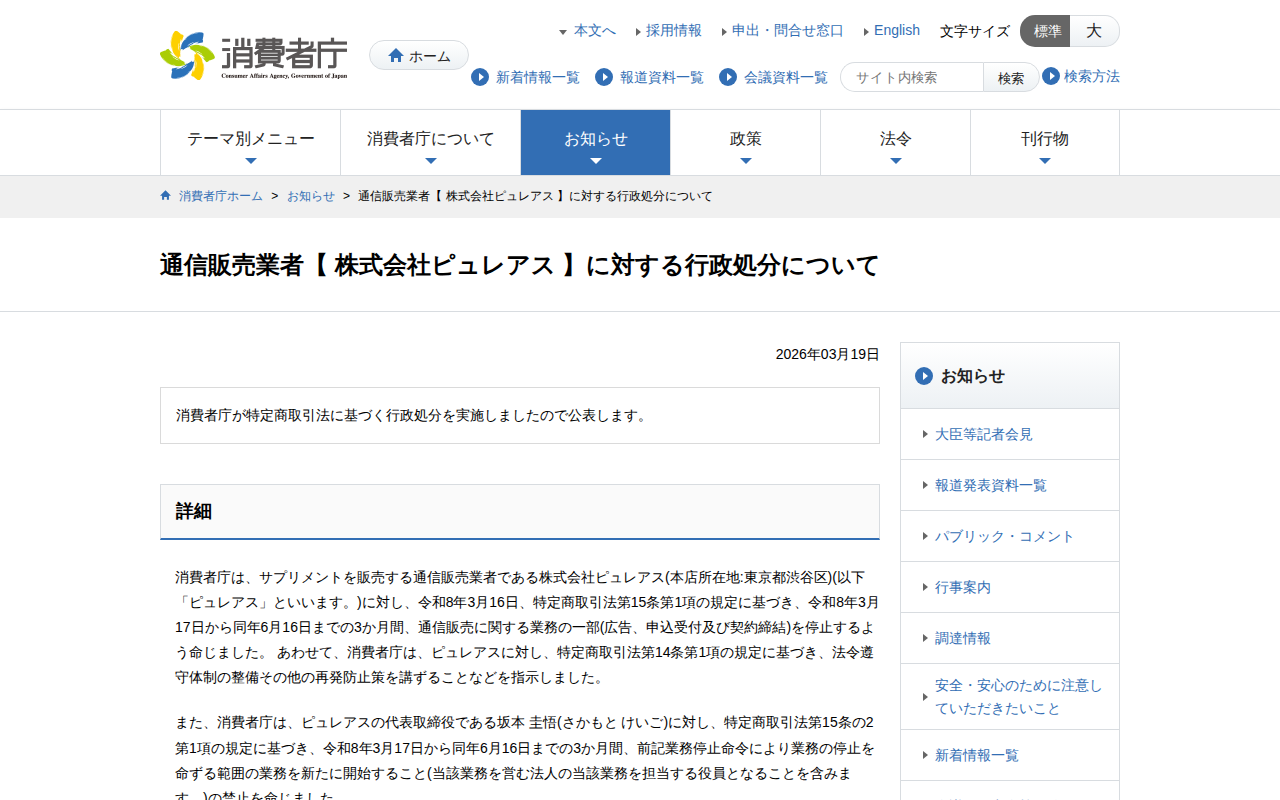
Task: Expand the 法令 navigation menu
Action: (x=896, y=143)
